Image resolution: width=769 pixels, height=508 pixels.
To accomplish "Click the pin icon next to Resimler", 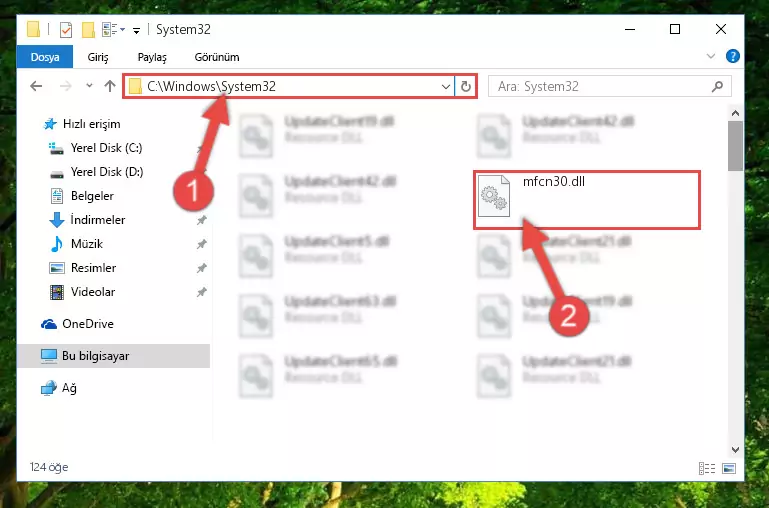I will coord(201,268).
